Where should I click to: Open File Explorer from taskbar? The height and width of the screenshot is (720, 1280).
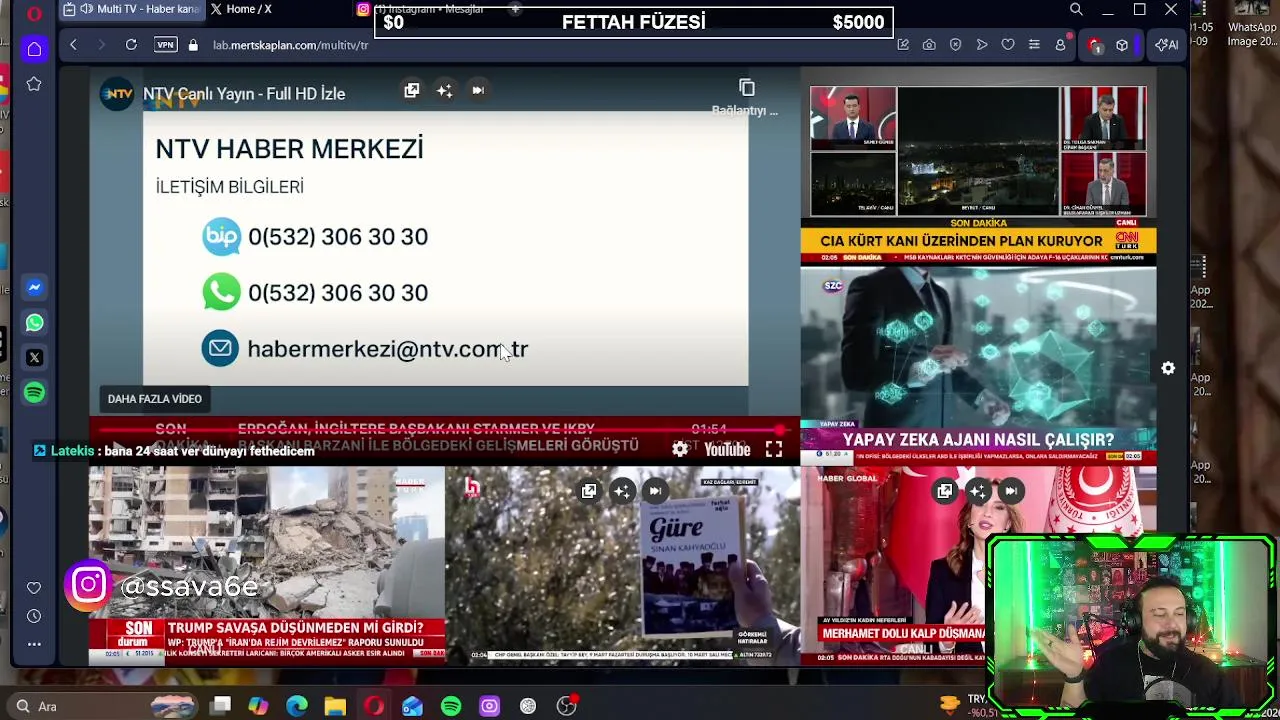tap(335, 706)
